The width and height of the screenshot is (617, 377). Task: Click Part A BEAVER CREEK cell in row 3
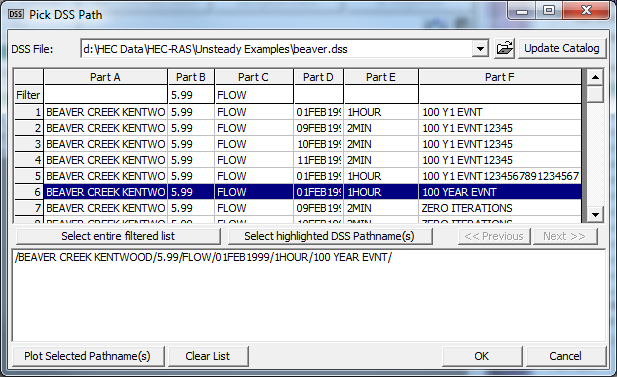(x=105, y=144)
